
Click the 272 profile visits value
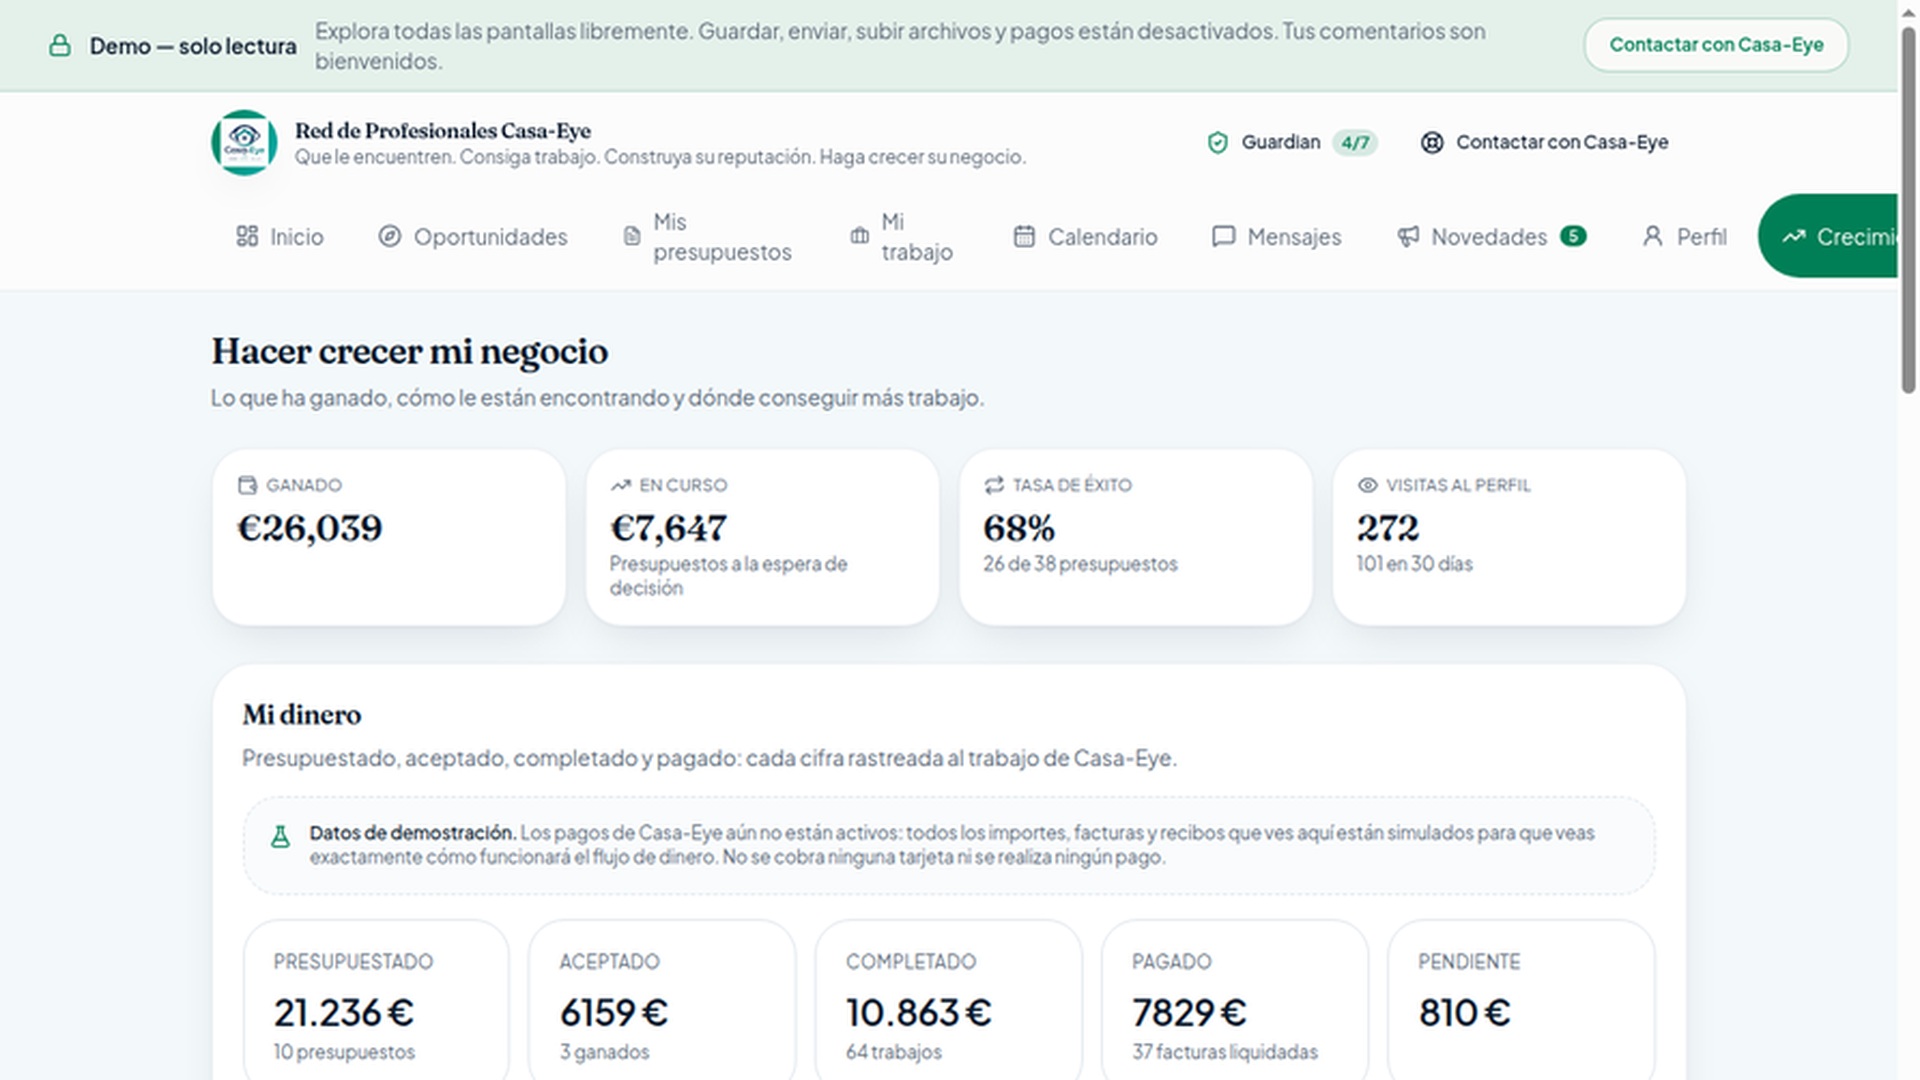(x=1388, y=528)
